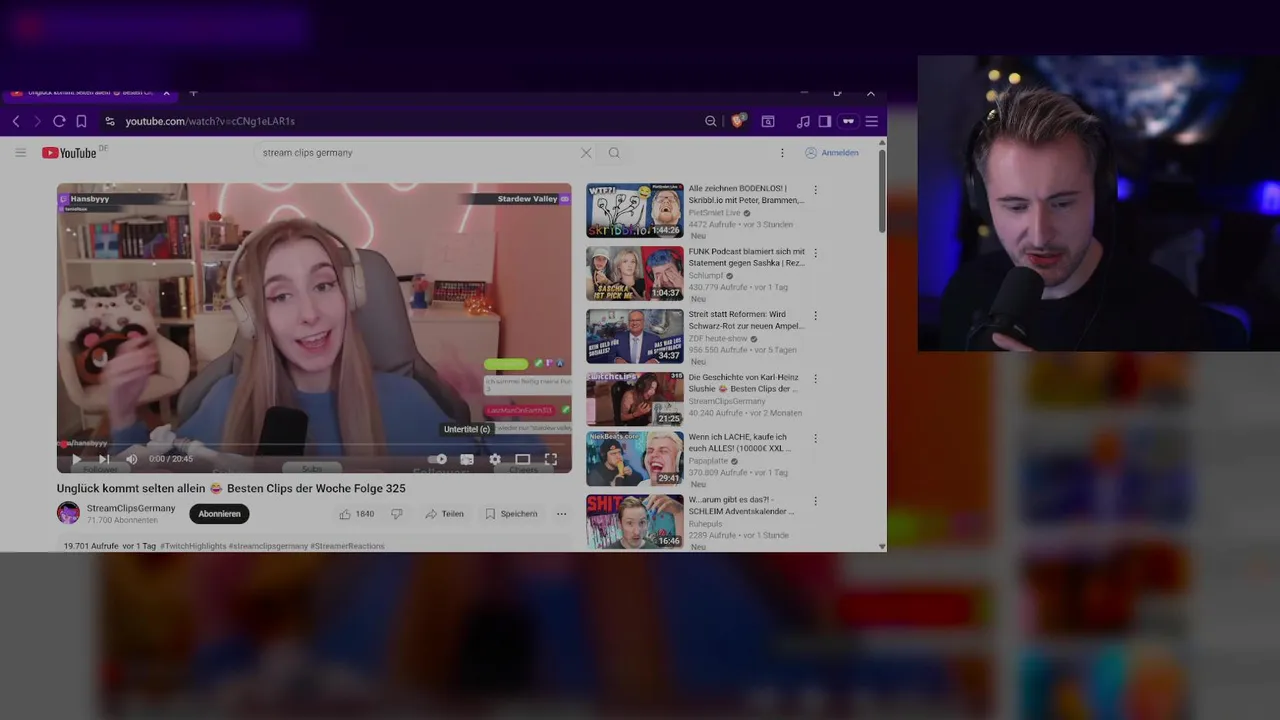The height and width of the screenshot is (720, 1280).
Task: Open options menu for 'Alle zeichnen BODENLOS' video
Action: 815,190
